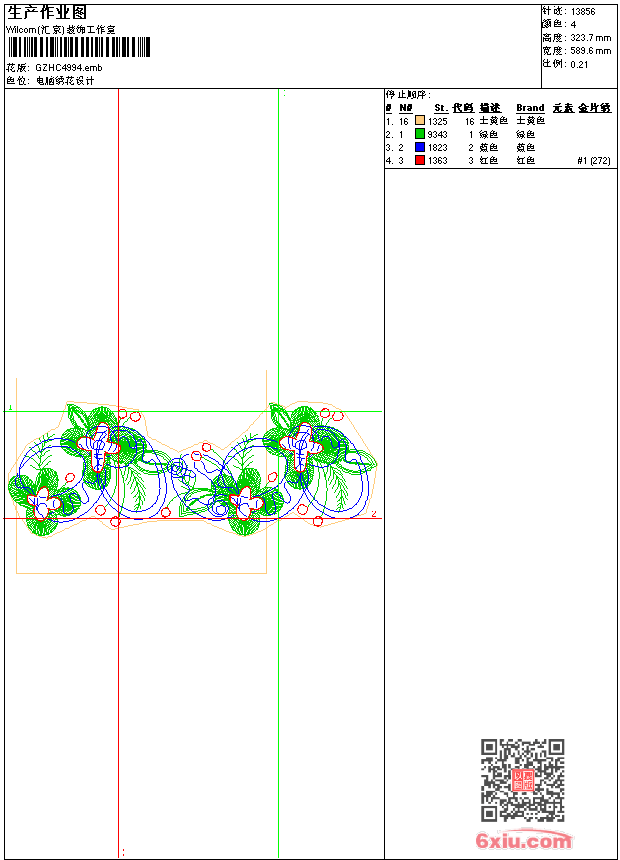This screenshot has width=620, height=860.
Task: Click the thread code '1325' cell
Action: (x=438, y=121)
